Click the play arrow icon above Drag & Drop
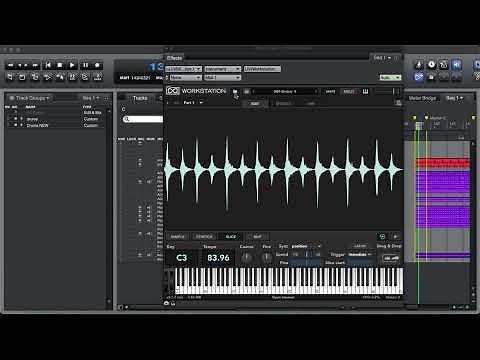The image size is (480, 360). coord(396,236)
